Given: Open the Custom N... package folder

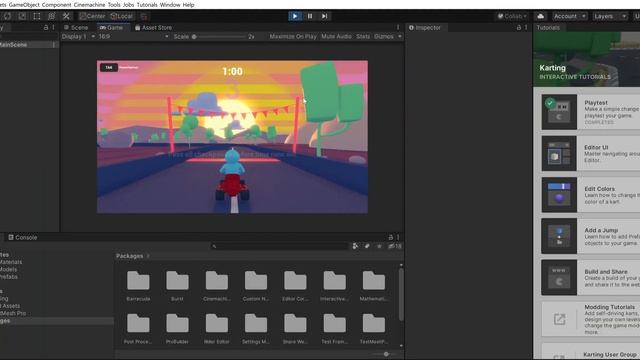Looking at the screenshot, I should pyautogui.click(x=256, y=286).
